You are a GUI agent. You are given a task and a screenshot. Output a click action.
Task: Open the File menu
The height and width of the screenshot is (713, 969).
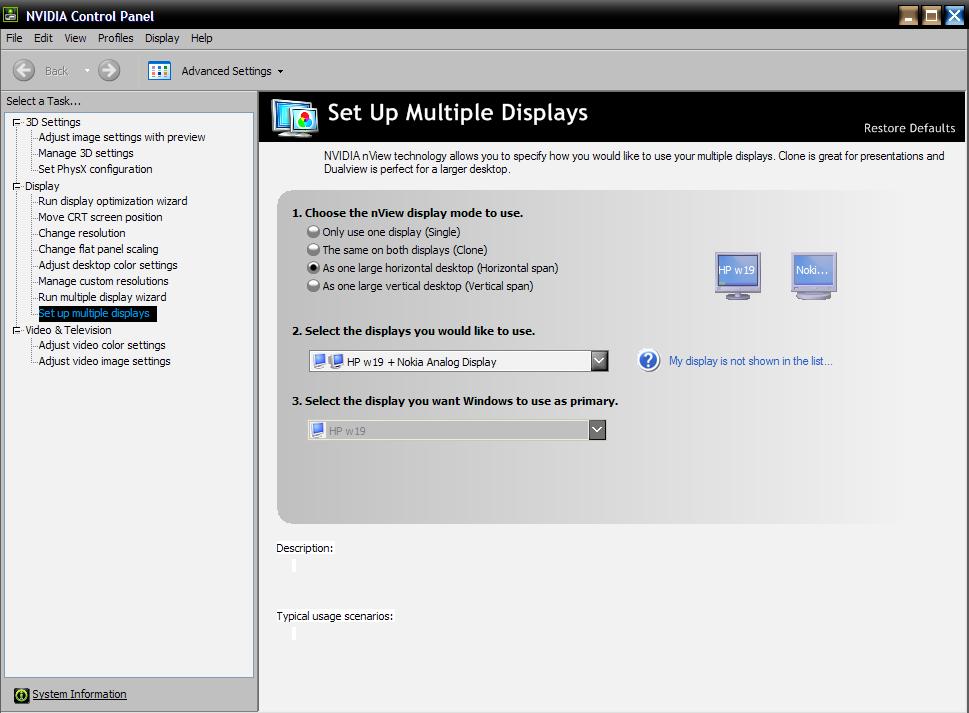(14, 38)
